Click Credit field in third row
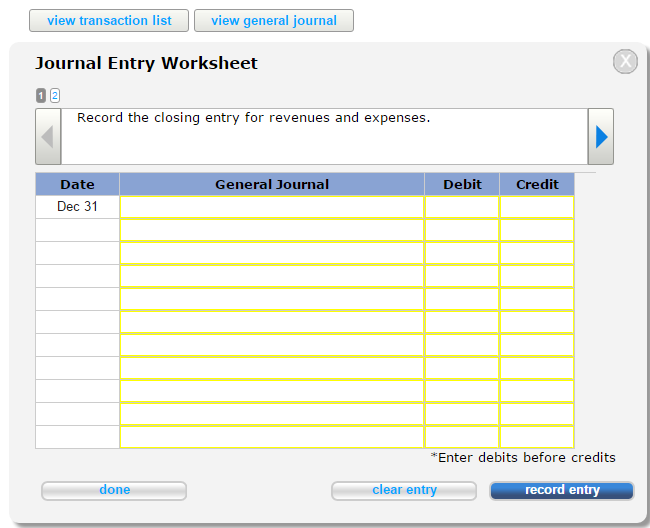 537,253
